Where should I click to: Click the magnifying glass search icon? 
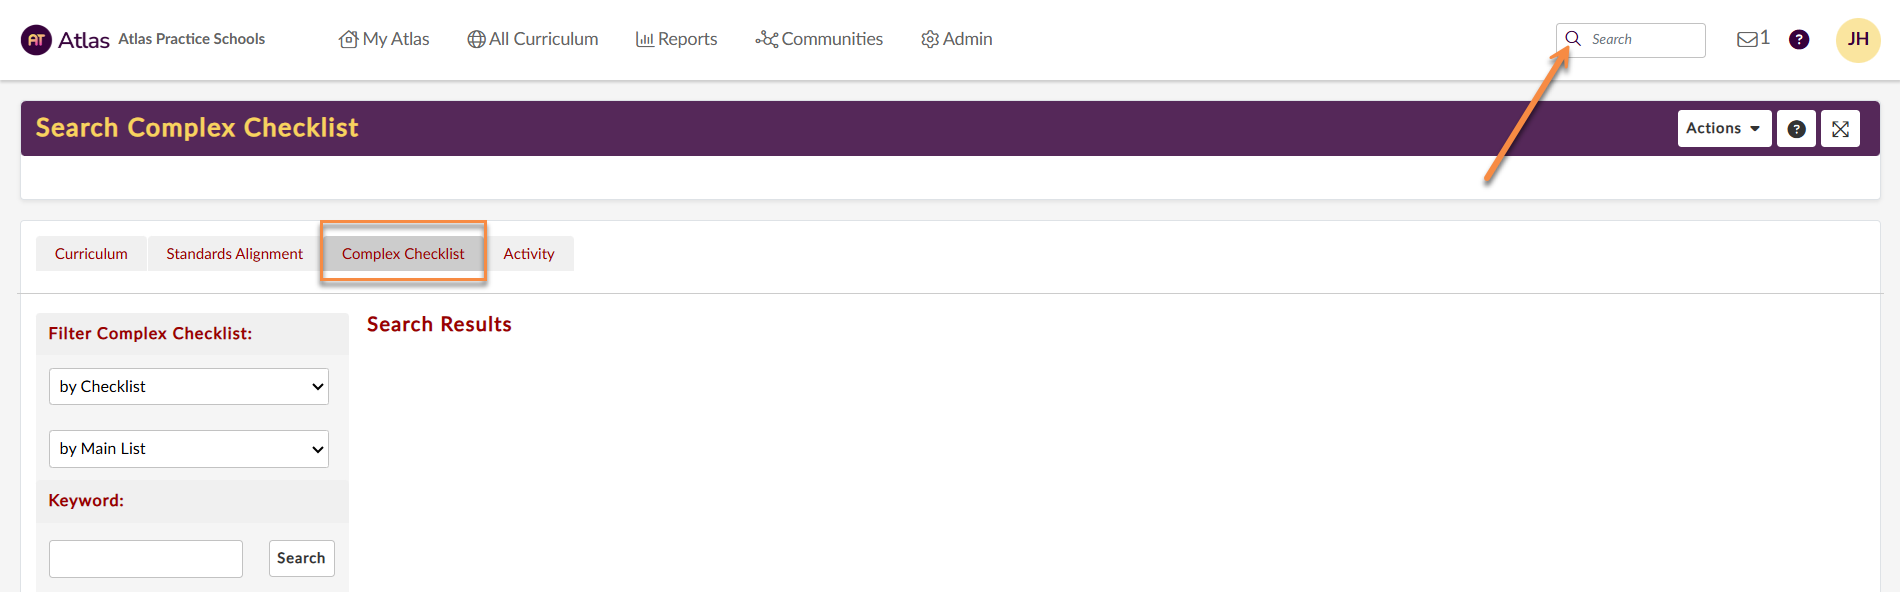pos(1573,39)
